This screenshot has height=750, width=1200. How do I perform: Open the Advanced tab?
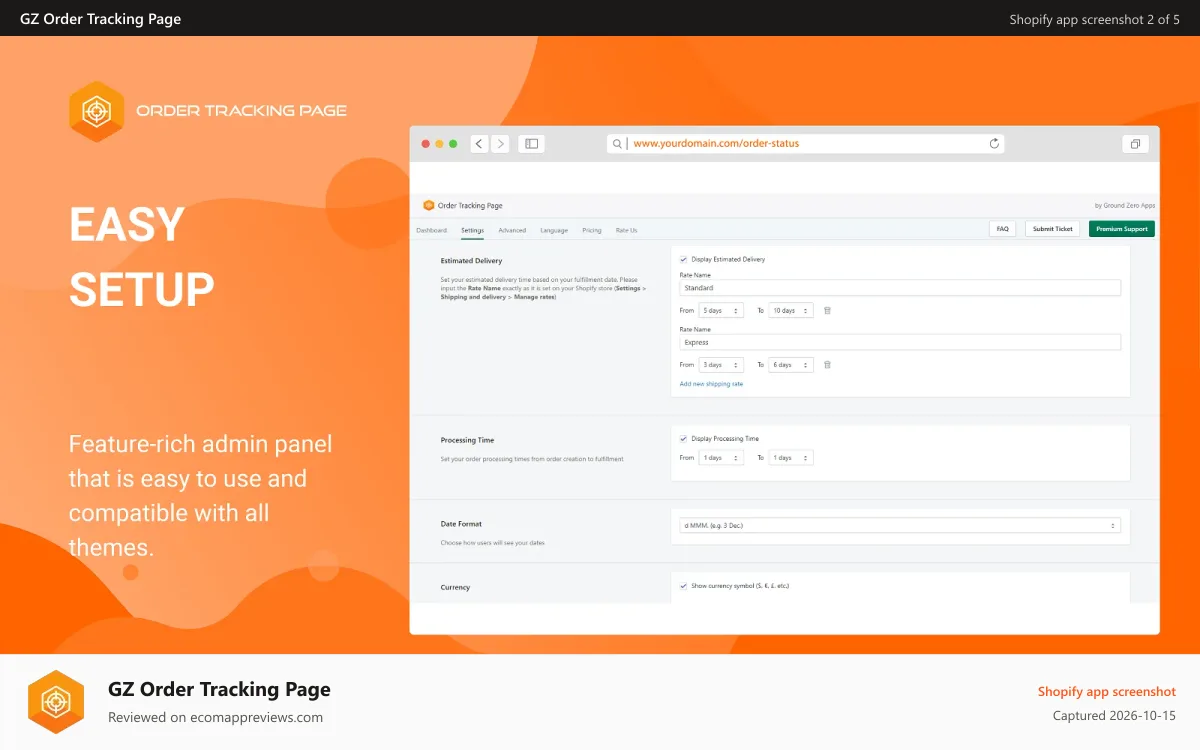512,230
